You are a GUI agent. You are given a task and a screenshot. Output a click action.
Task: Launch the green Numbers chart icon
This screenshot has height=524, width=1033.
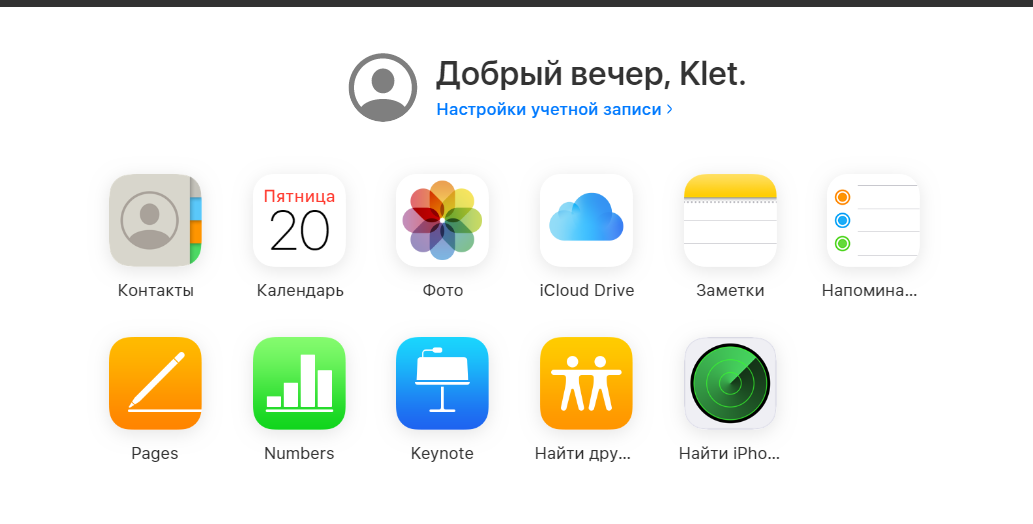299,384
